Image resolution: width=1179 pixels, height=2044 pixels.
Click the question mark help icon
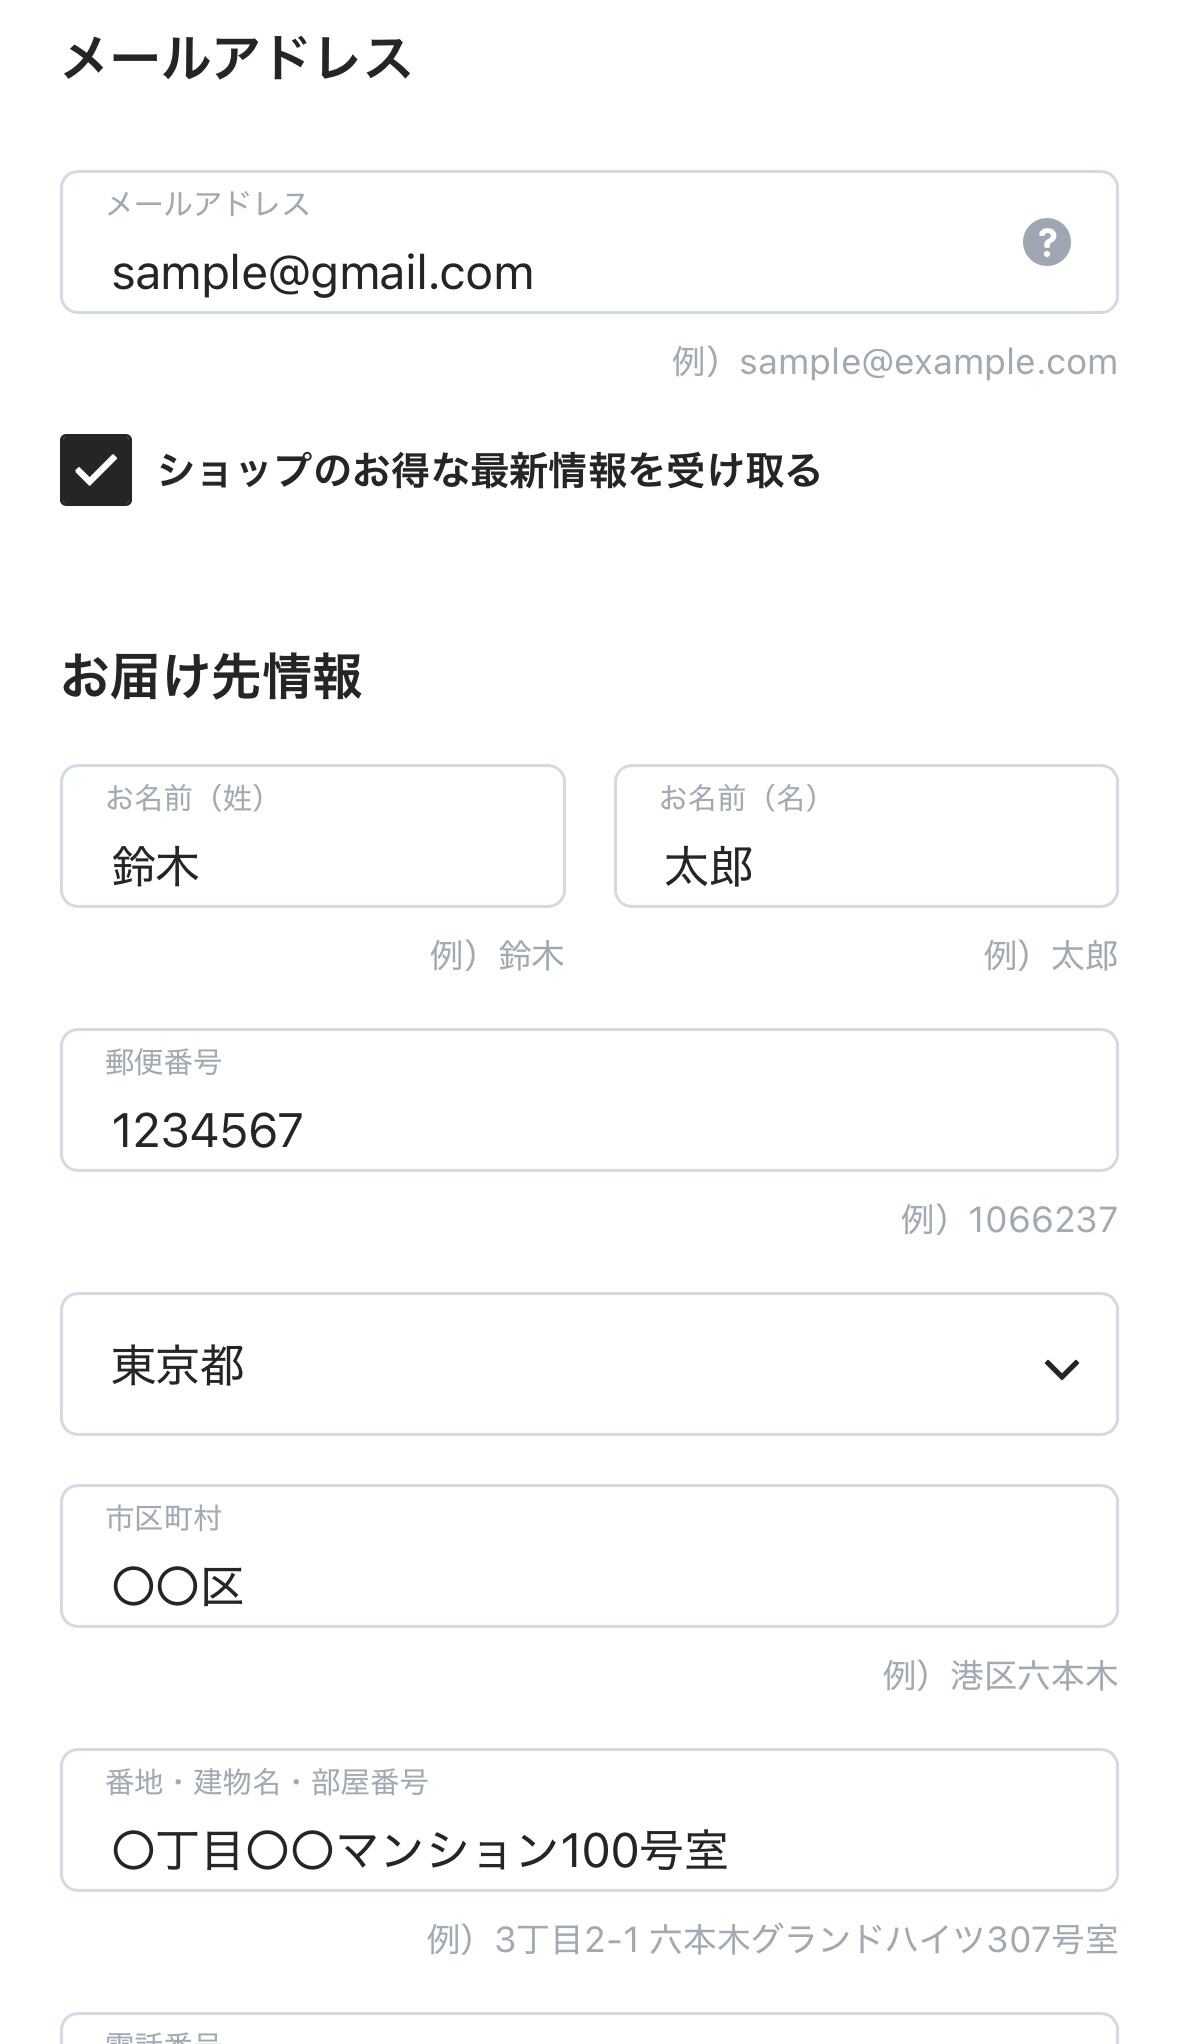1046,242
